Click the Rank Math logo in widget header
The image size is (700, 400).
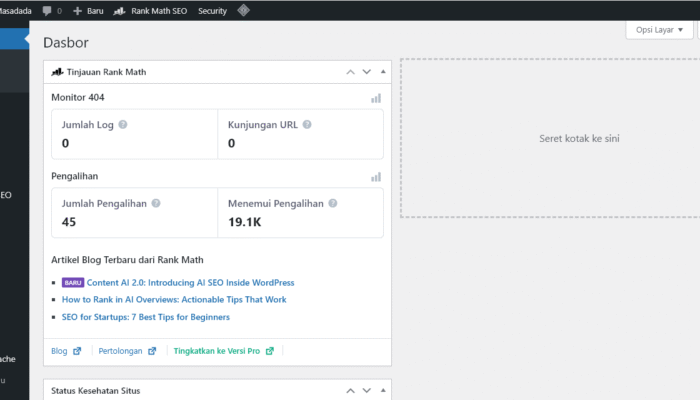coord(58,72)
